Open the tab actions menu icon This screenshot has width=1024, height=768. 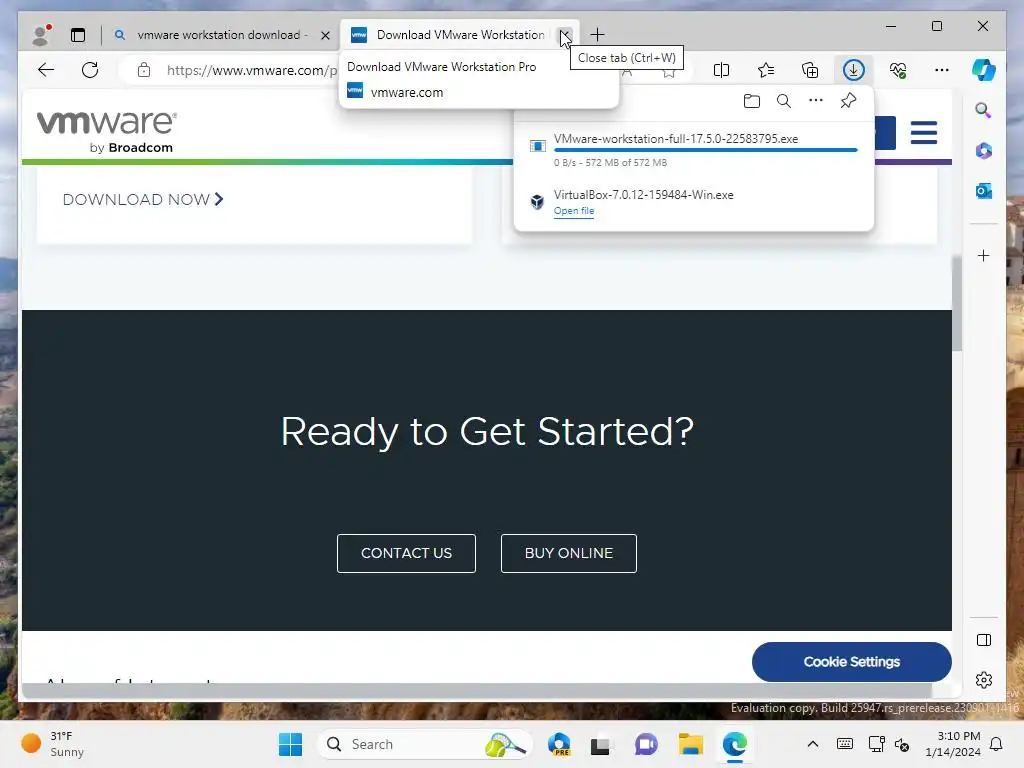click(78, 35)
